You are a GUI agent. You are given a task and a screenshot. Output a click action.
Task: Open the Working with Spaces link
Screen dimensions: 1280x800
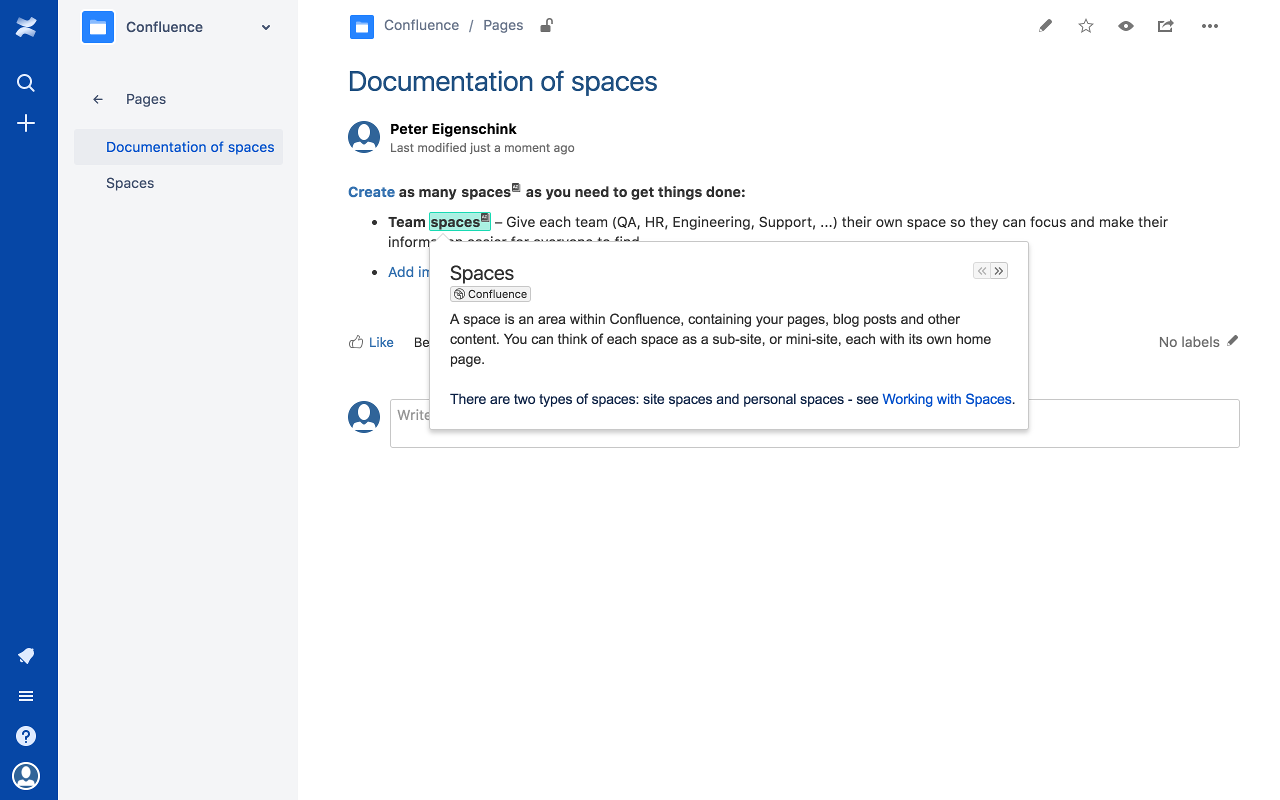point(946,399)
